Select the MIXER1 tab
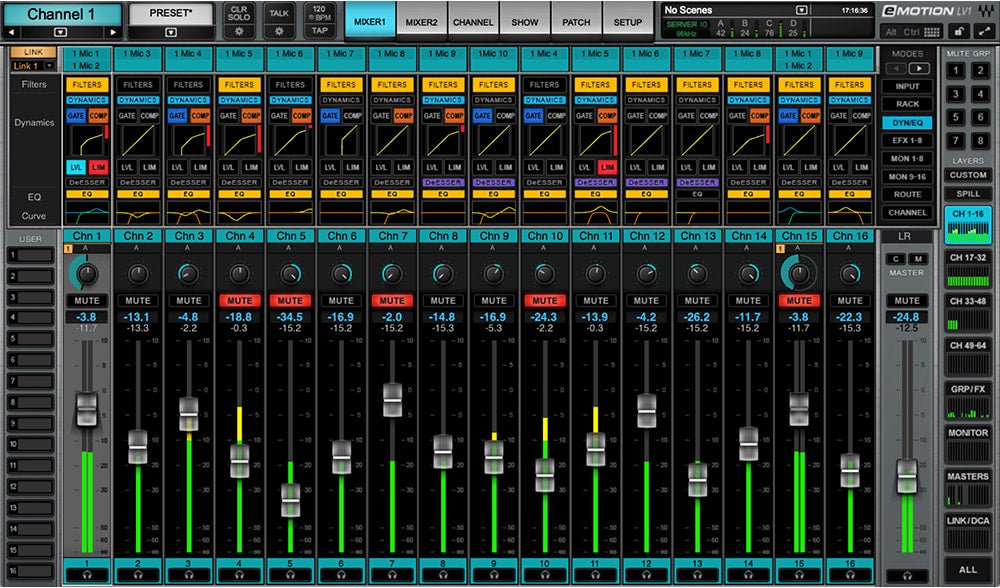This screenshot has width=1000, height=588. [x=370, y=22]
